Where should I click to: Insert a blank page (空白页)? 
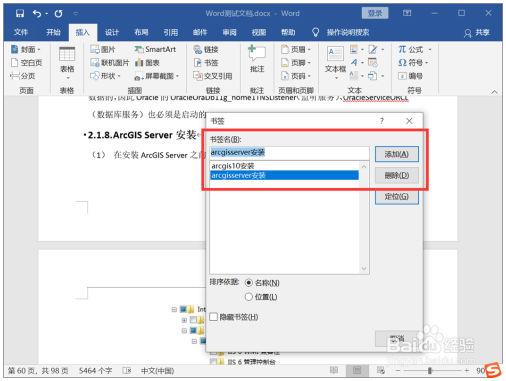26,63
